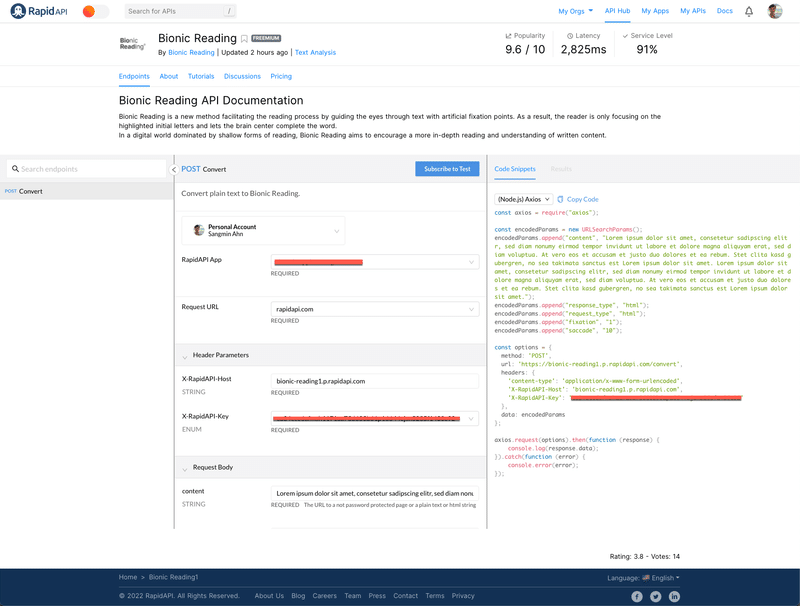Select the Code Snippets tab
This screenshot has height=606, width=800.
click(x=515, y=169)
